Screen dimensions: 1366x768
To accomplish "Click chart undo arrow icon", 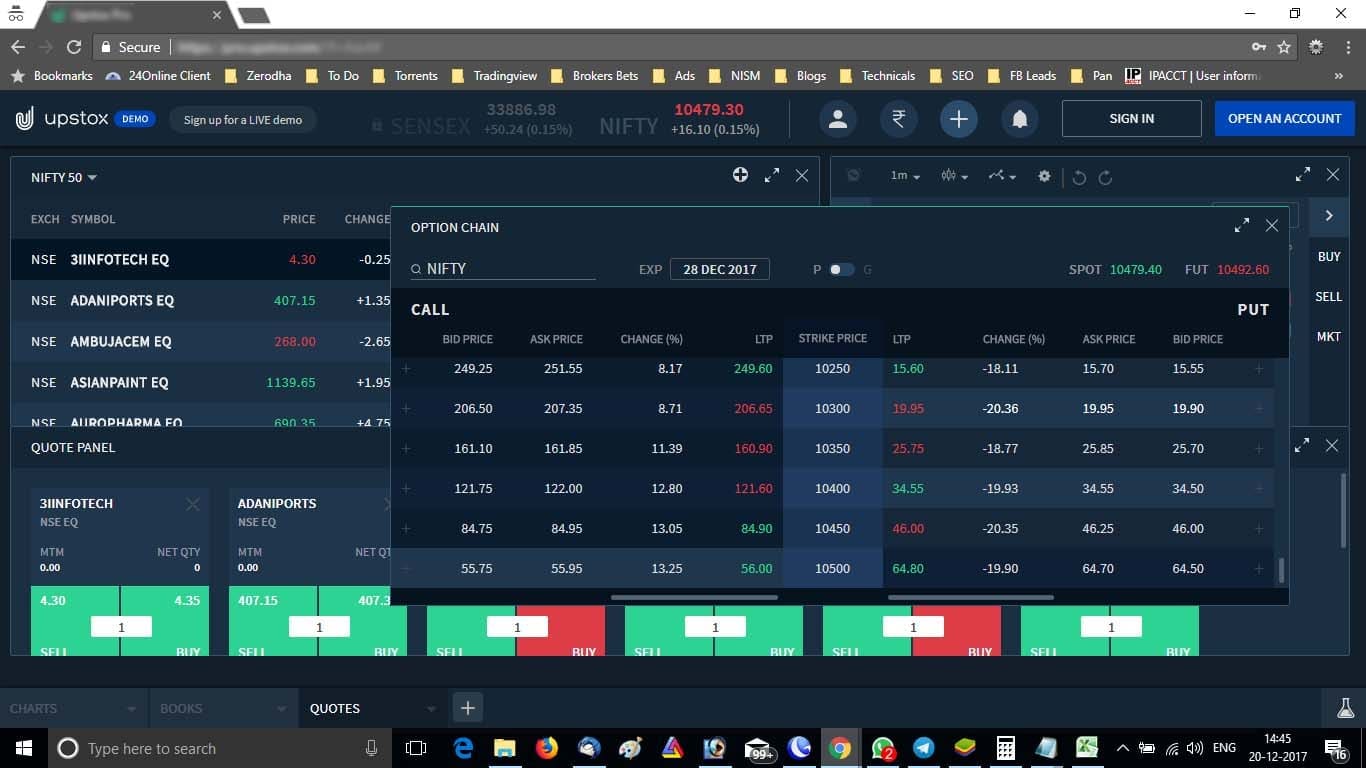I will tap(1079, 177).
